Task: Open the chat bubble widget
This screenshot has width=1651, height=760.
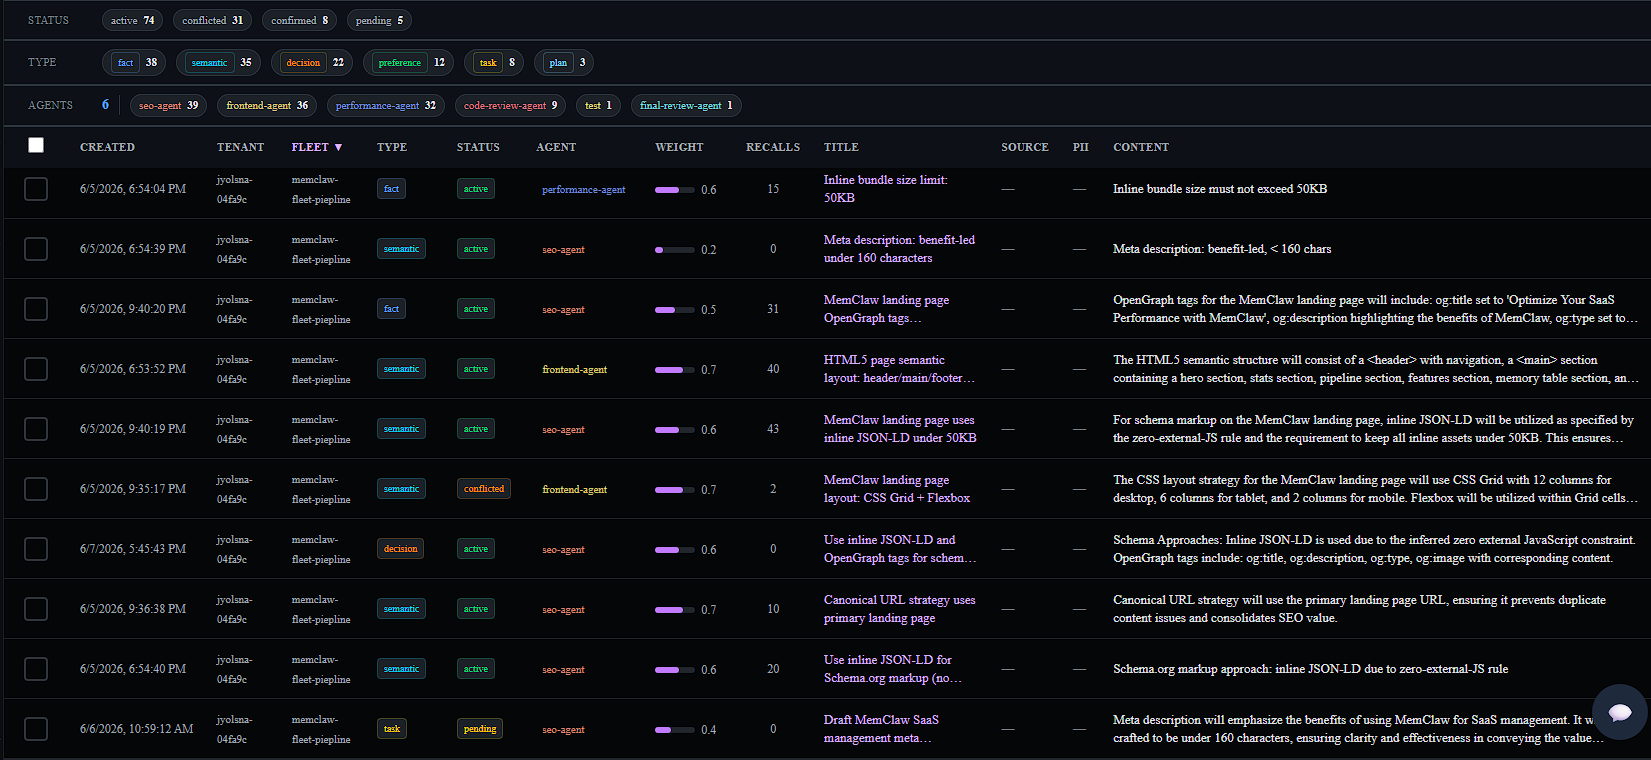Action: tap(1619, 712)
